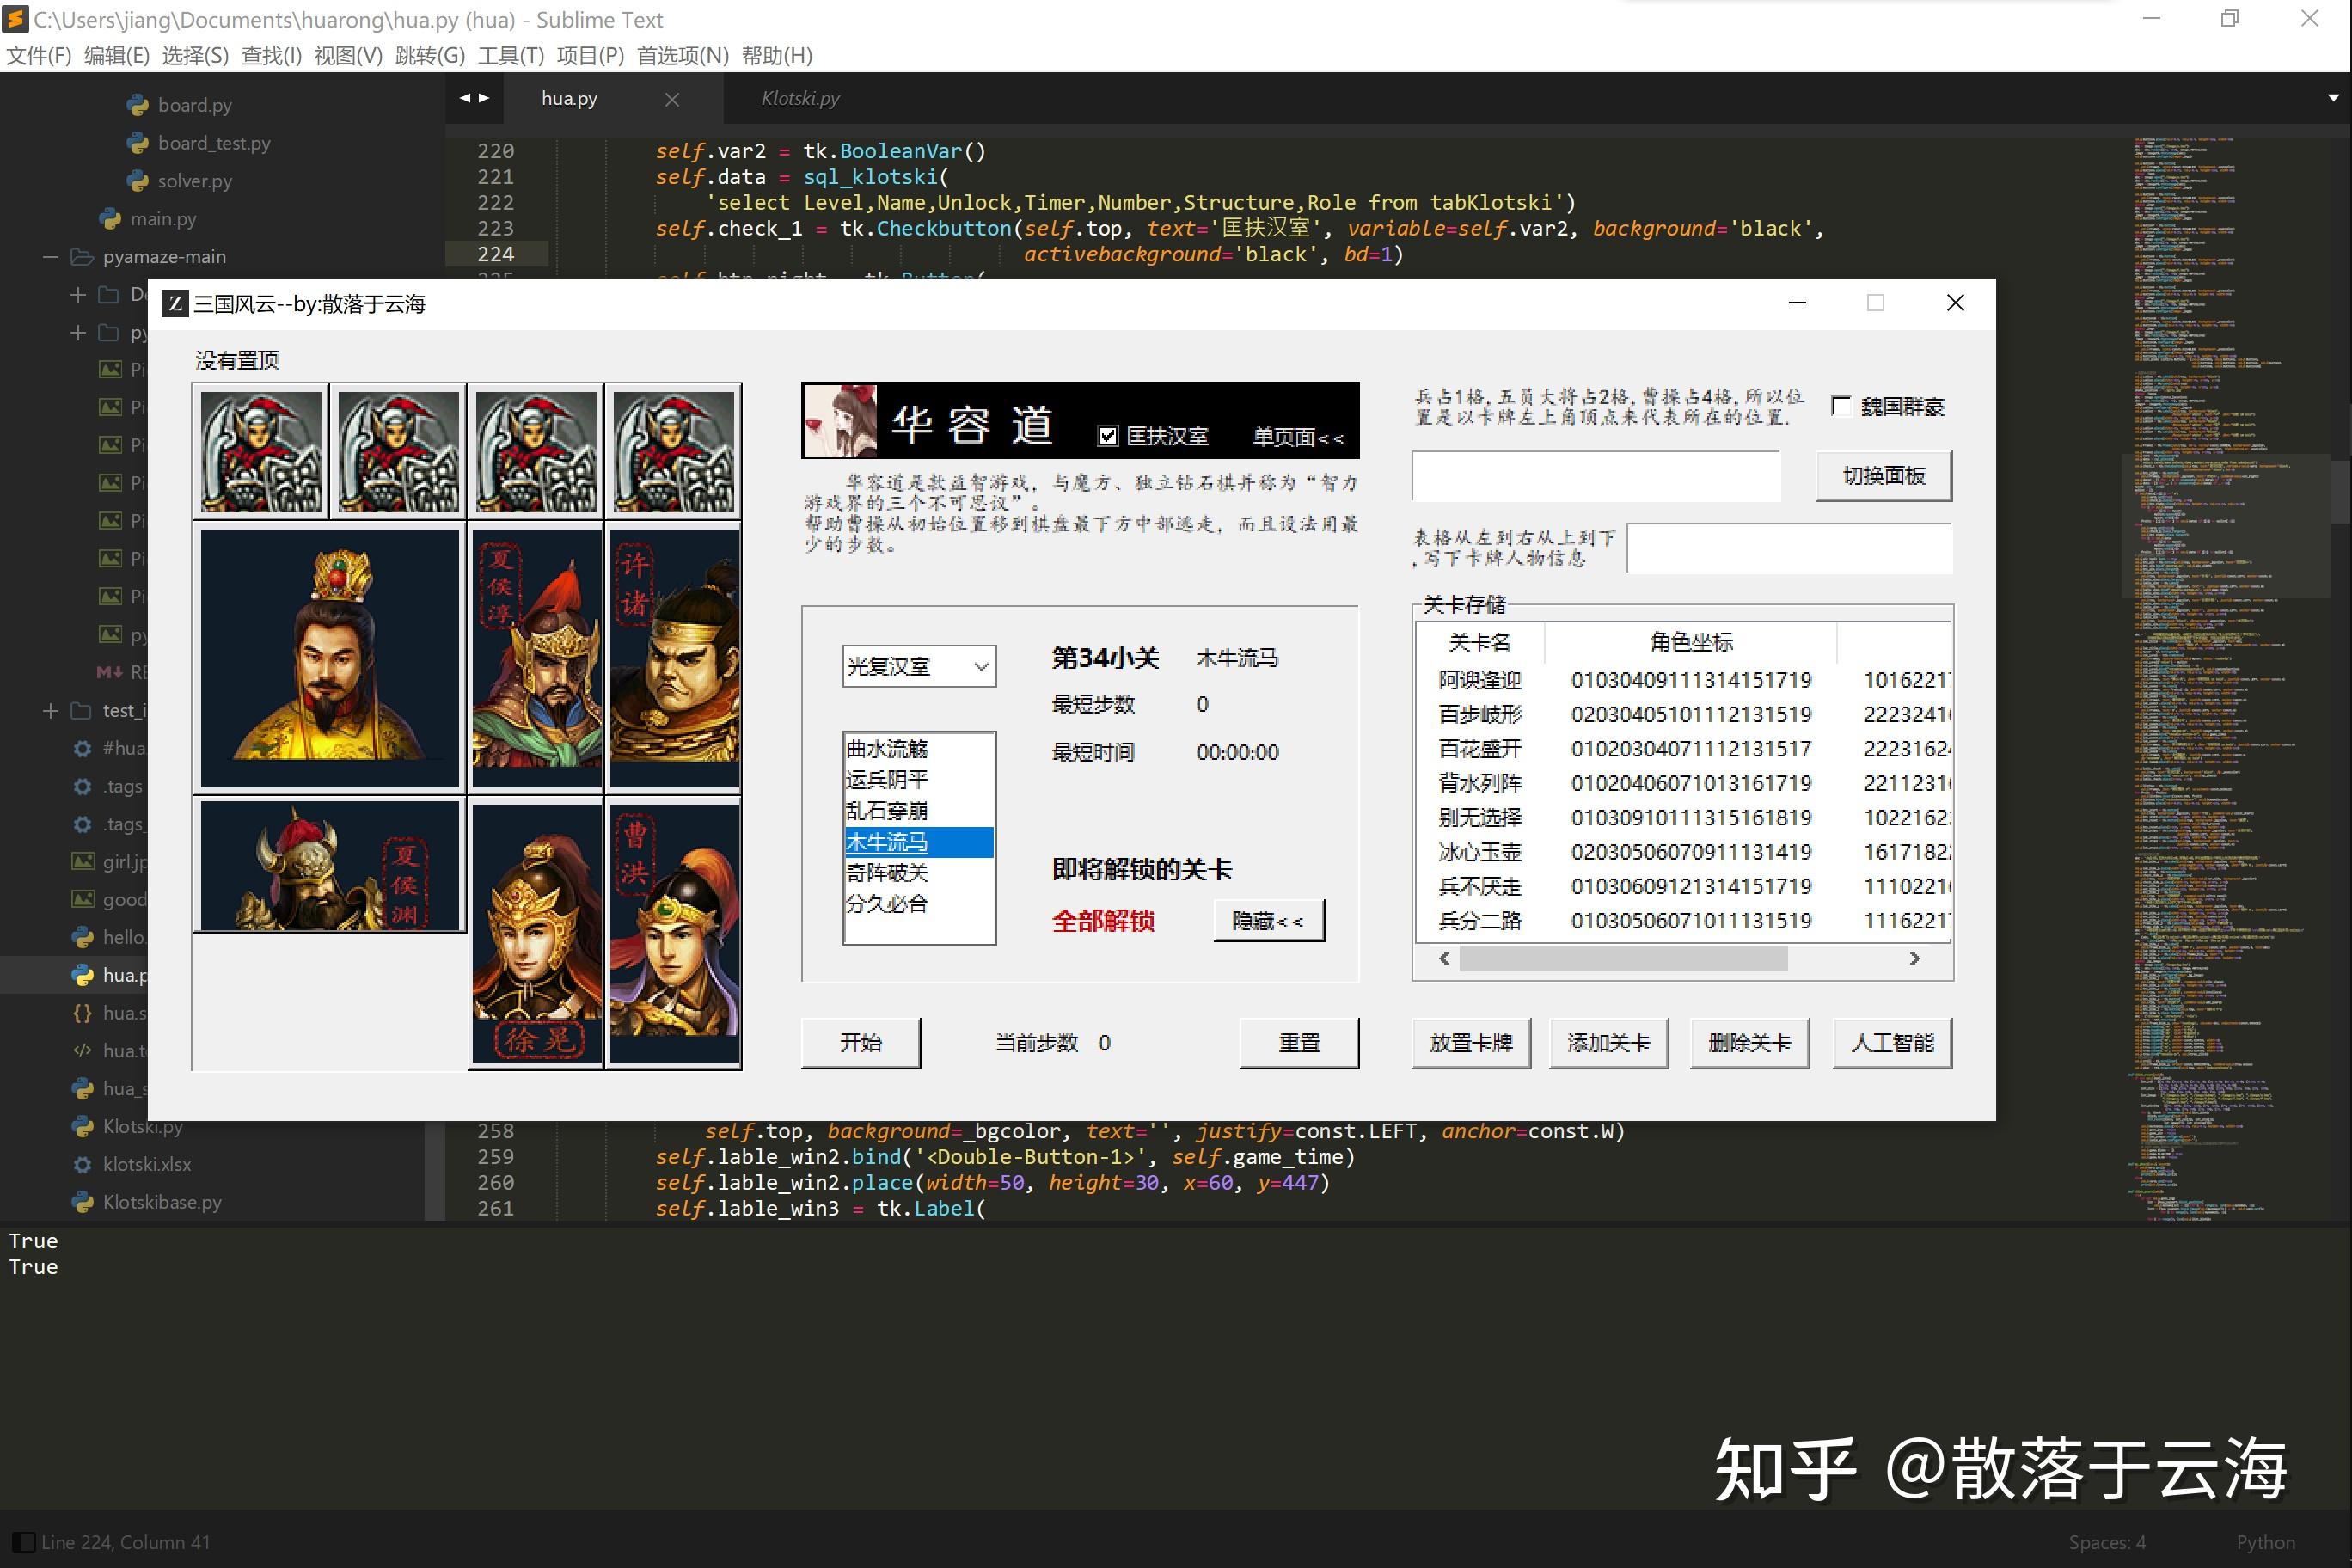Switch to the Klotski.py tab
Screen dimensions: 2352x1568
800,98
